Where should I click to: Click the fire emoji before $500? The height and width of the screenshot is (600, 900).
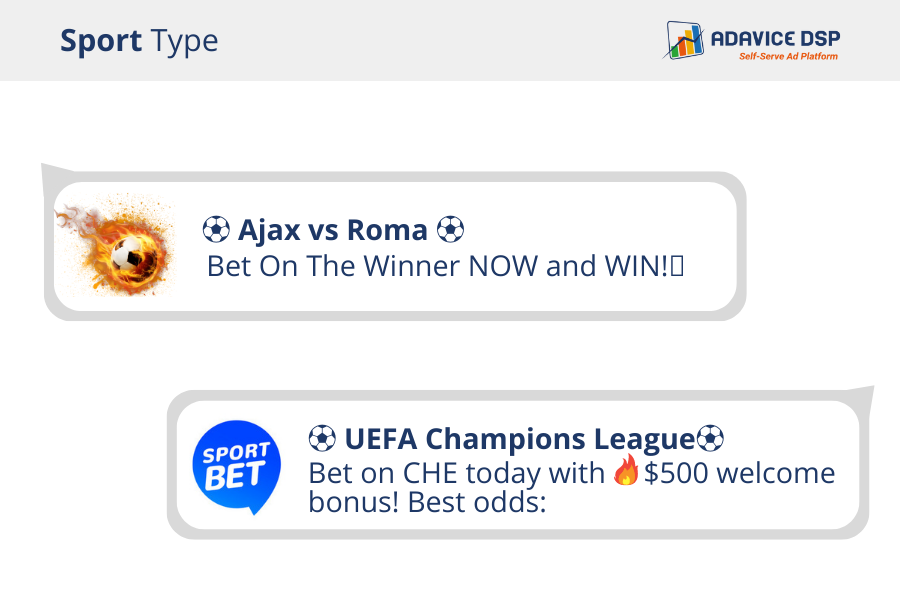coord(626,470)
